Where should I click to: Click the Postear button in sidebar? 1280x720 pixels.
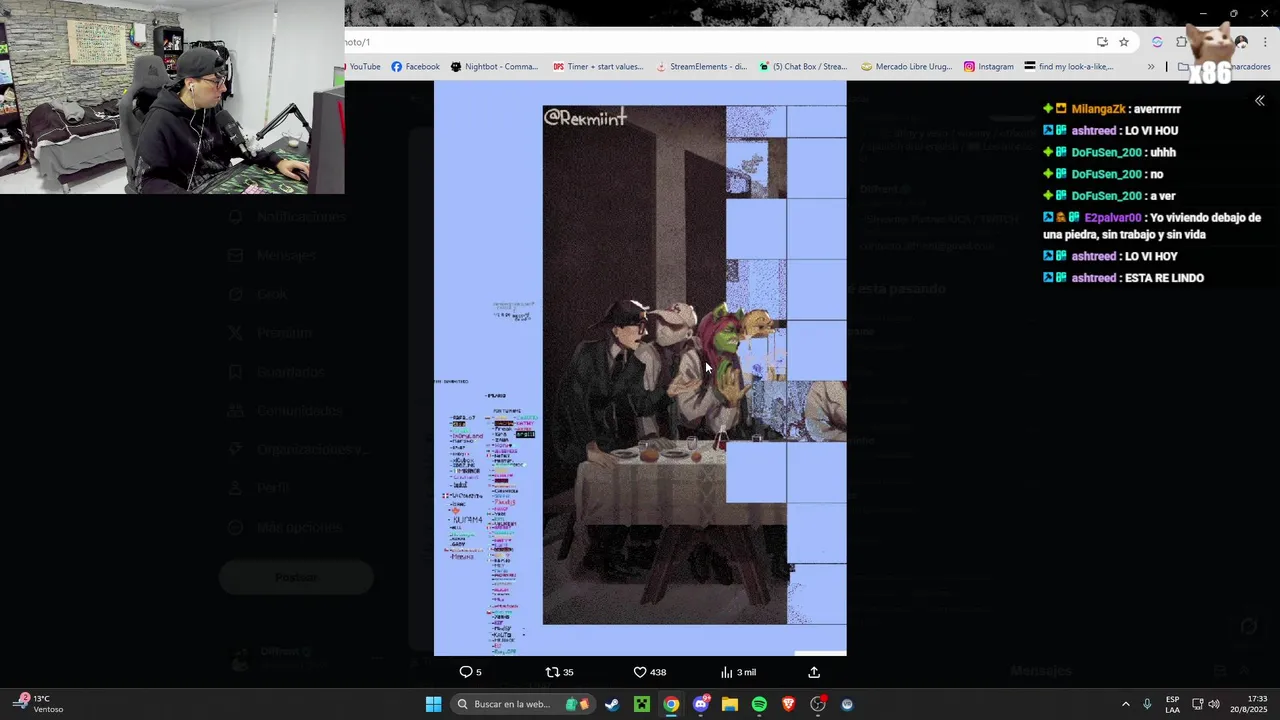pyautogui.click(x=296, y=577)
